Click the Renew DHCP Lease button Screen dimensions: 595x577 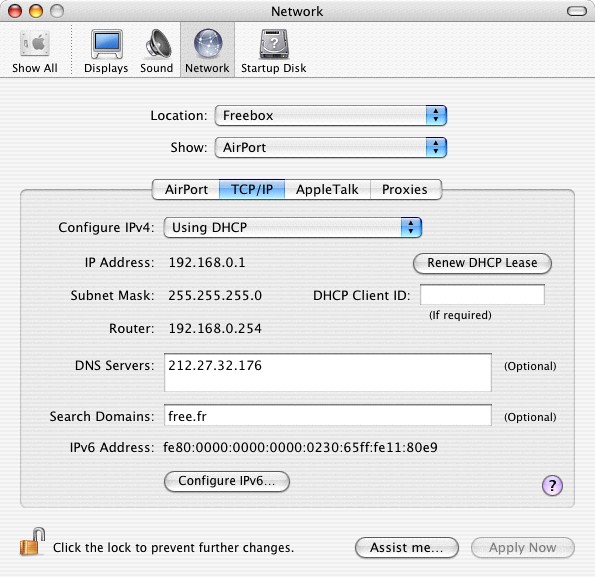coord(482,263)
